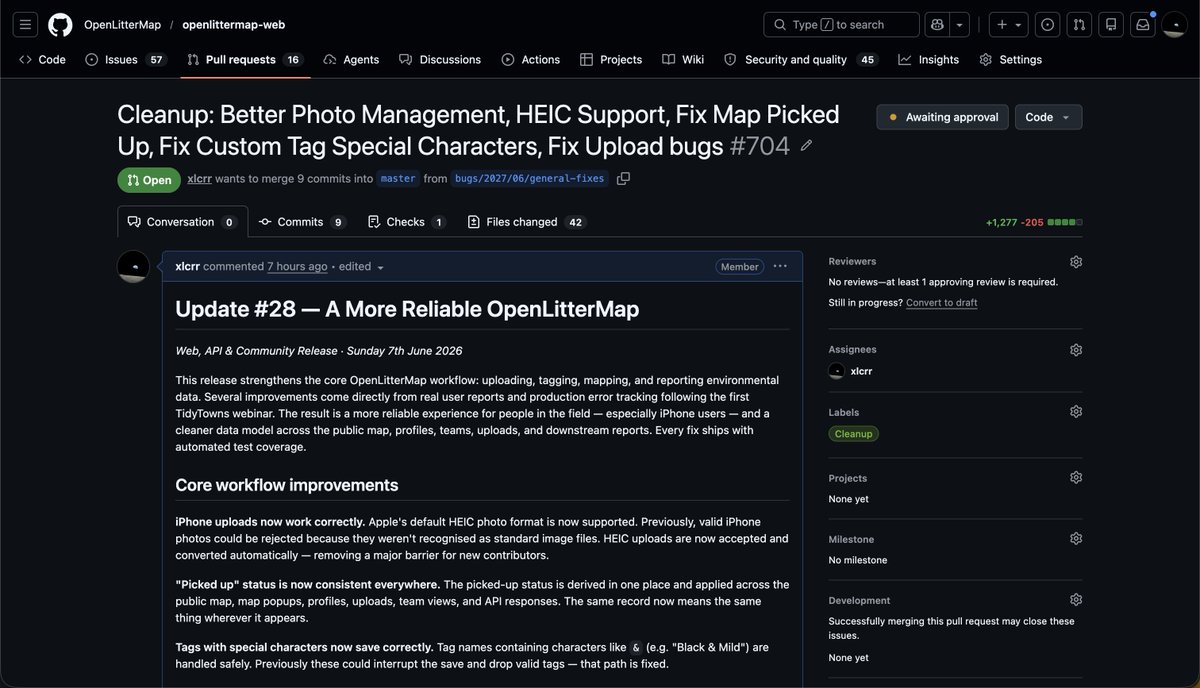Open the hamburger navigation menu
The width and height of the screenshot is (1200, 688).
[x=26, y=24]
